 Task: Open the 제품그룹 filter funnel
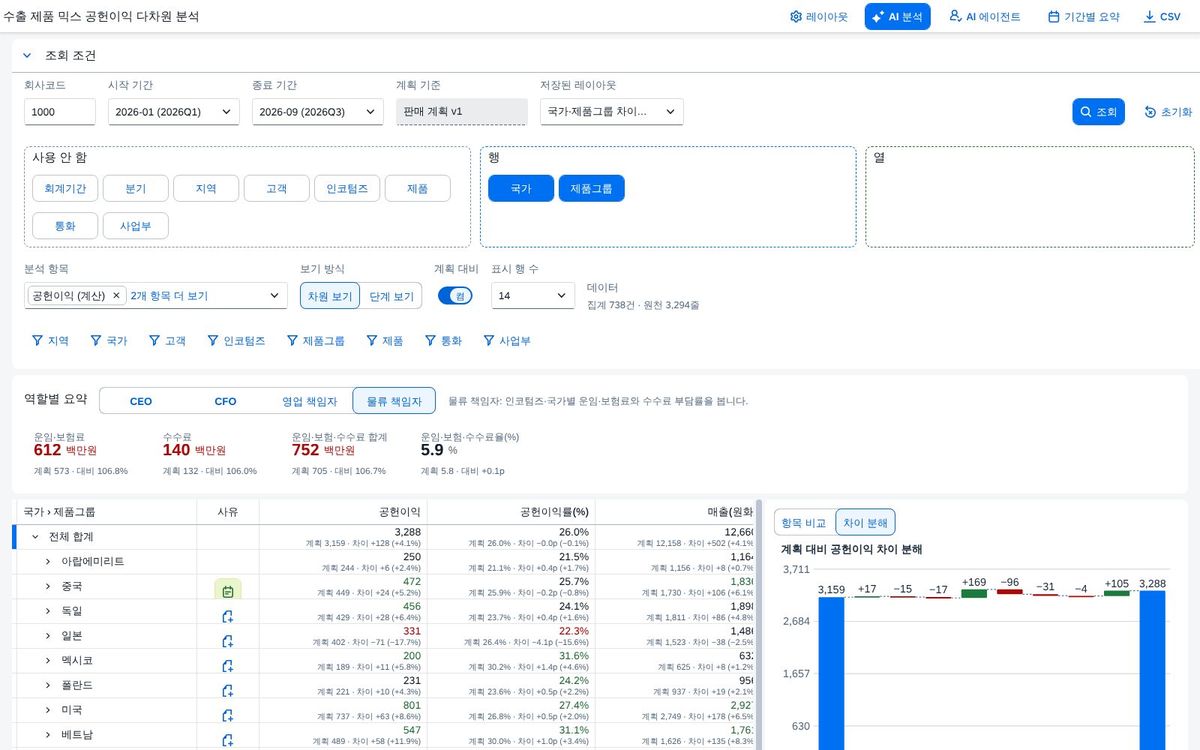point(315,341)
